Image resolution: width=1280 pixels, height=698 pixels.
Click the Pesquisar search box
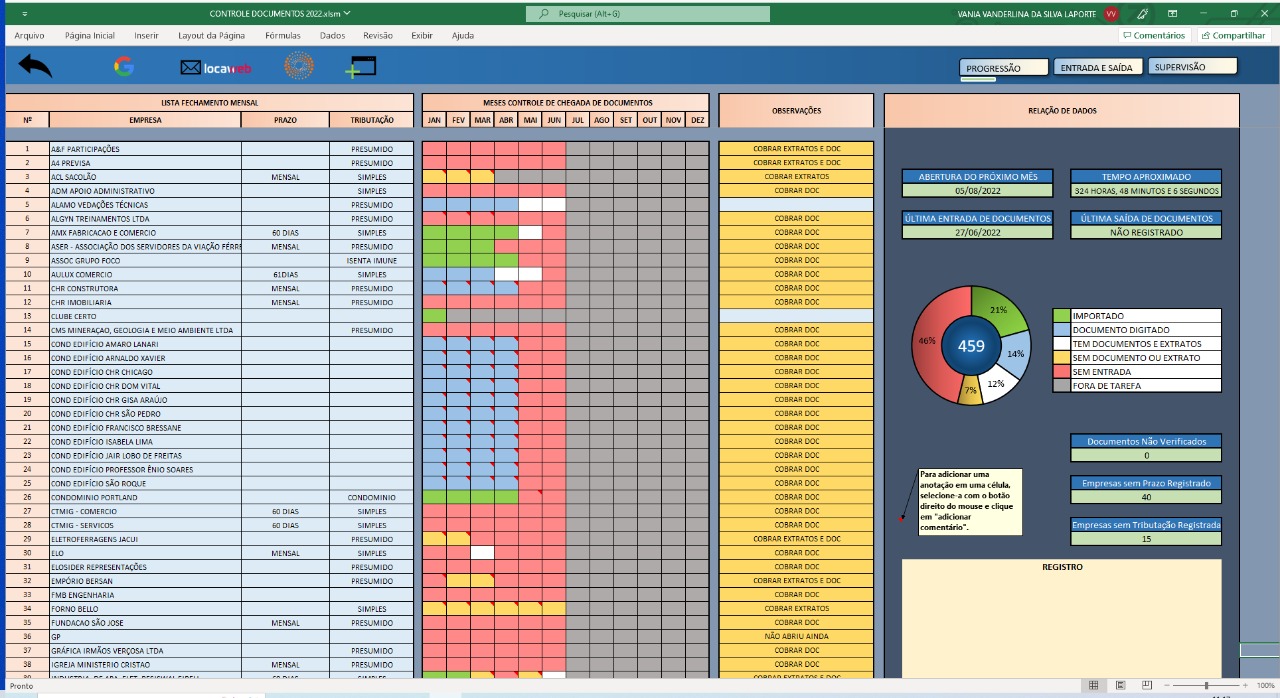(648, 14)
